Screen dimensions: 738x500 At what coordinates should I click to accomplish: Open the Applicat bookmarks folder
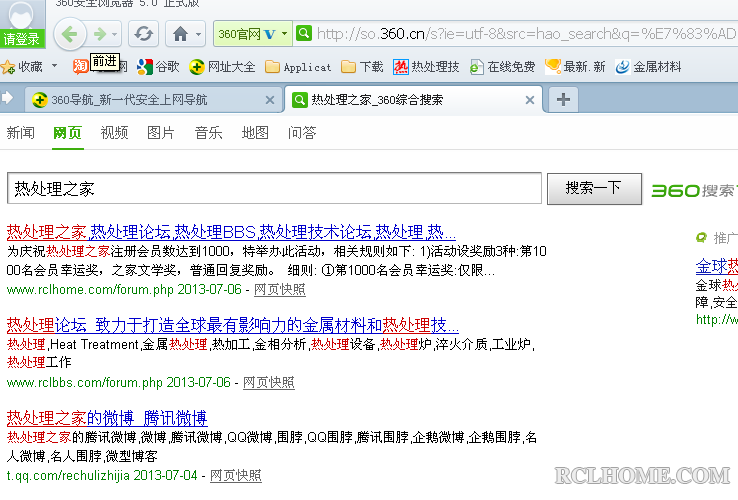[x=298, y=67]
